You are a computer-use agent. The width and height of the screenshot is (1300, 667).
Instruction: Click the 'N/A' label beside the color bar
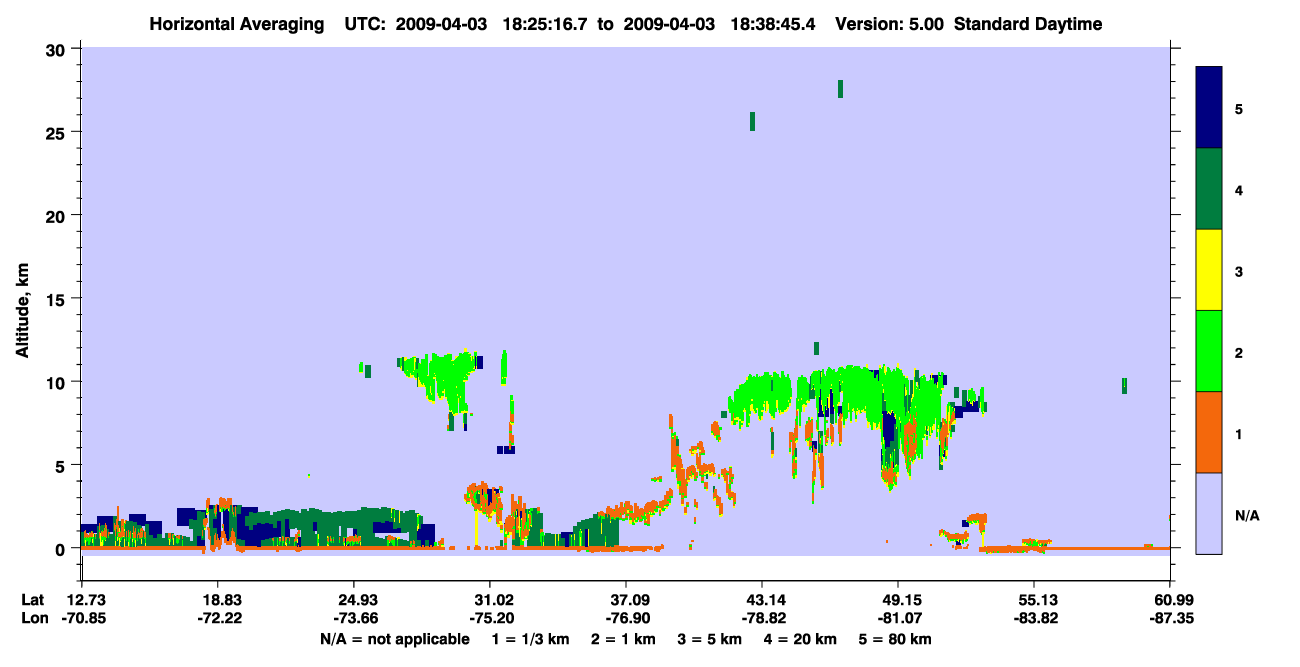click(1246, 515)
